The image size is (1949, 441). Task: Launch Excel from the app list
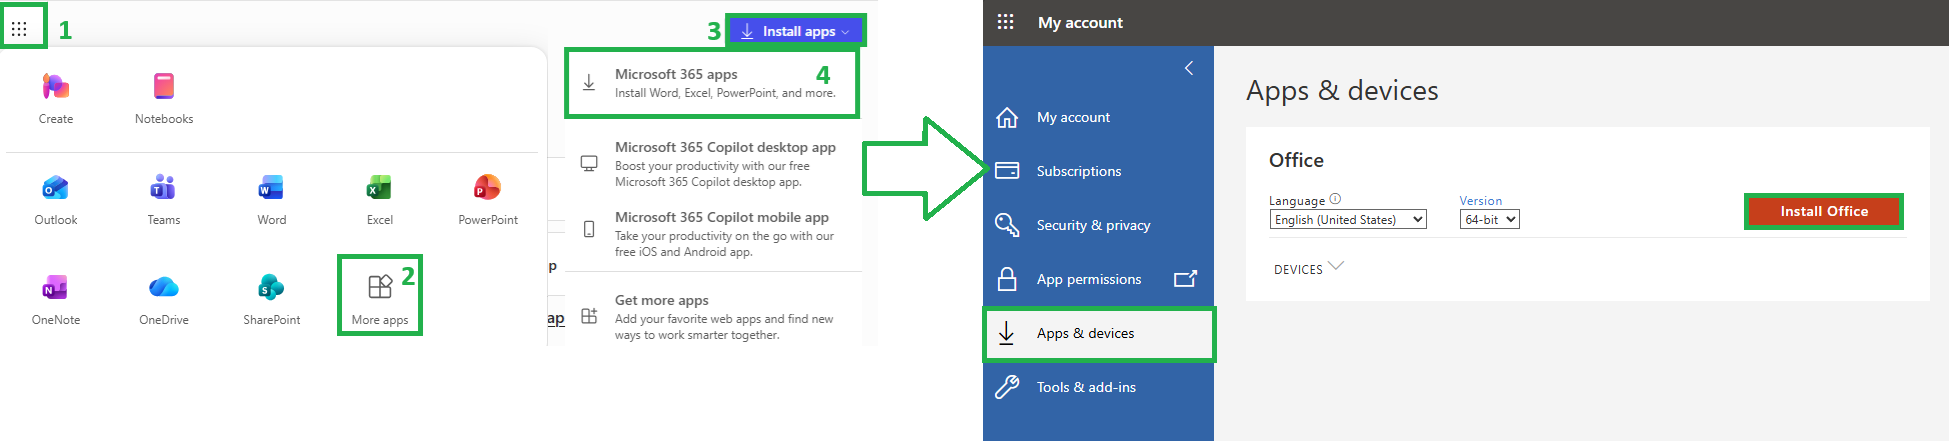coord(379,200)
